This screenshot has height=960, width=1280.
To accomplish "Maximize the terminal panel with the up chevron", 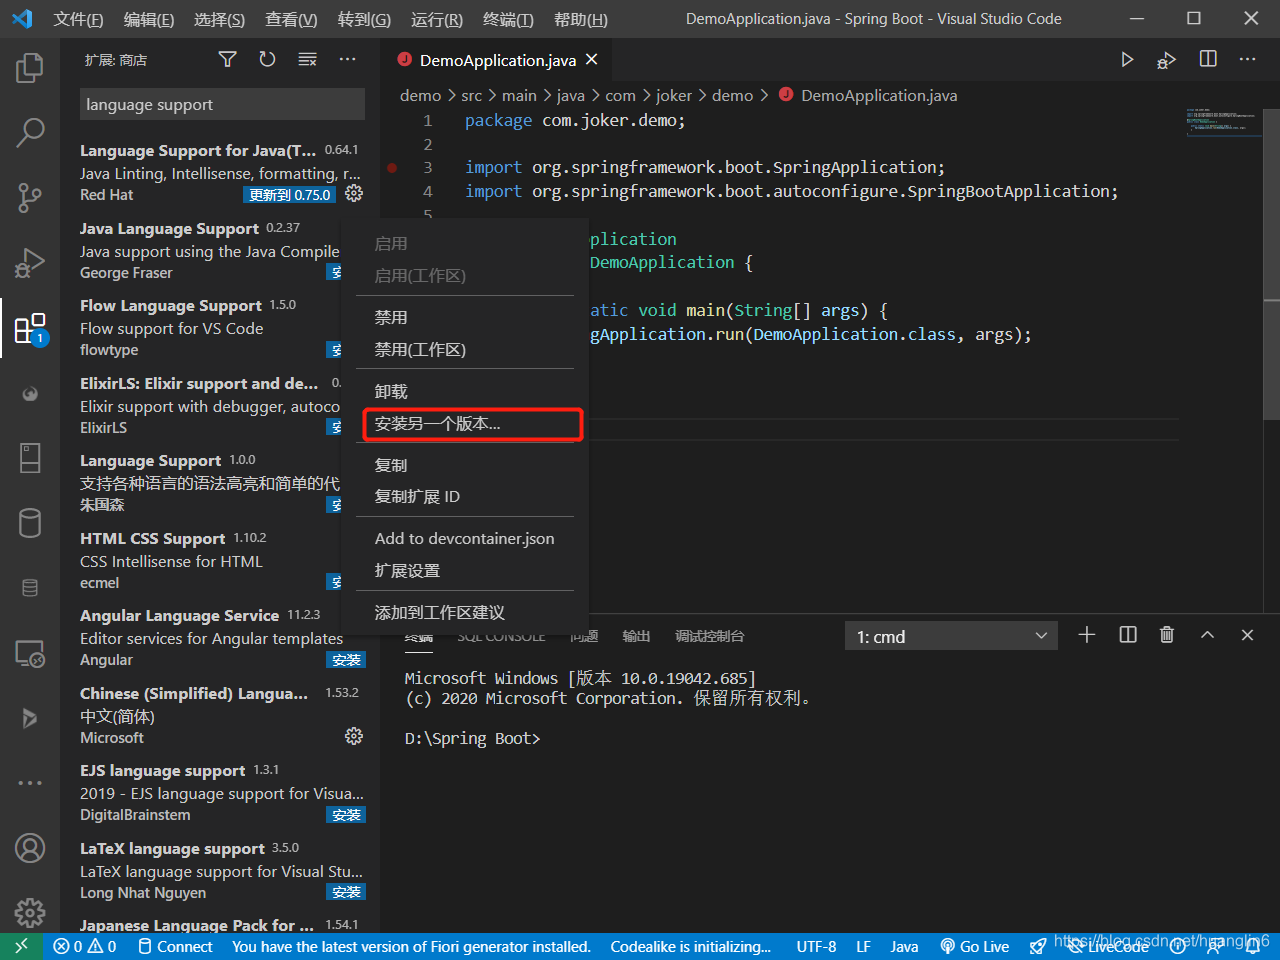I will point(1207,635).
